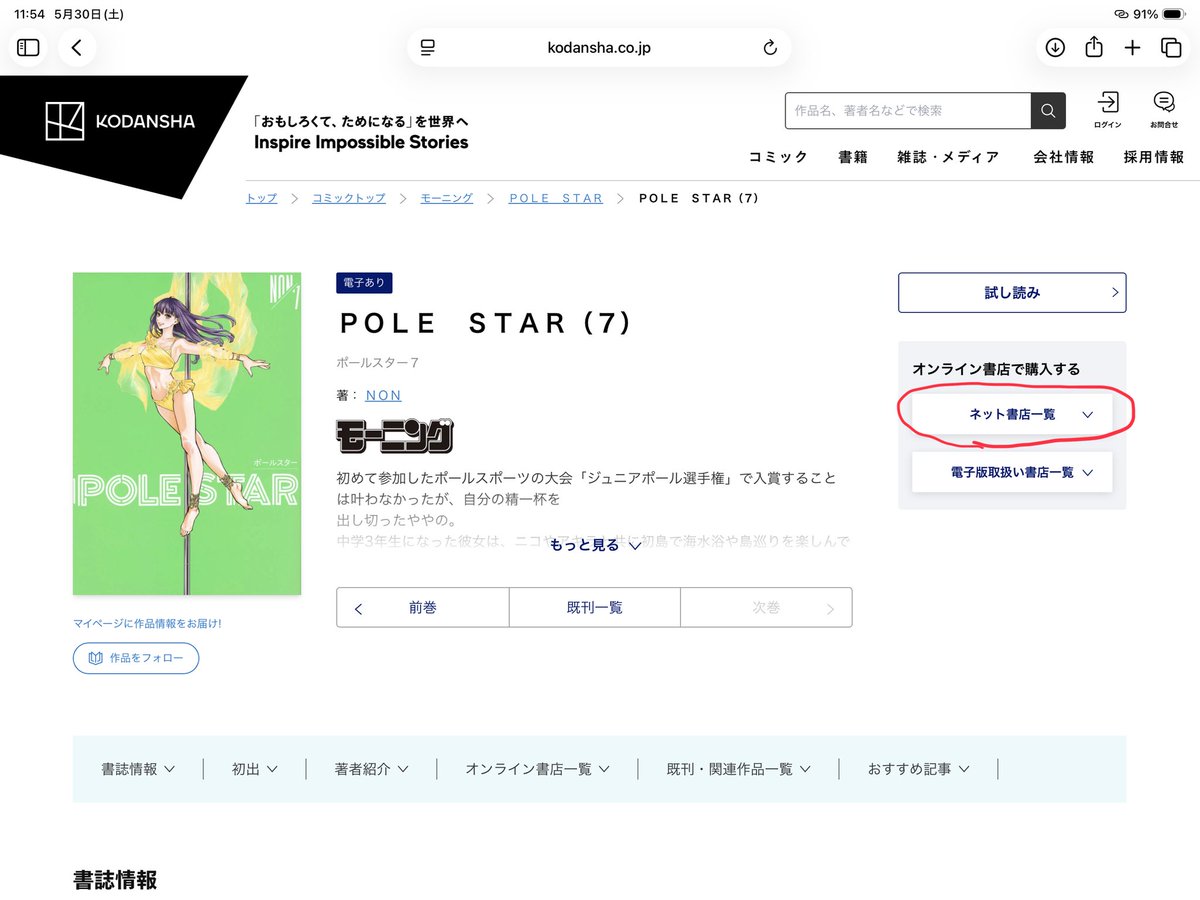This screenshot has height=900, width=1200.
Task: Go to previous volume 前巻
Action: pyautogui.click(x=422, y=607)
